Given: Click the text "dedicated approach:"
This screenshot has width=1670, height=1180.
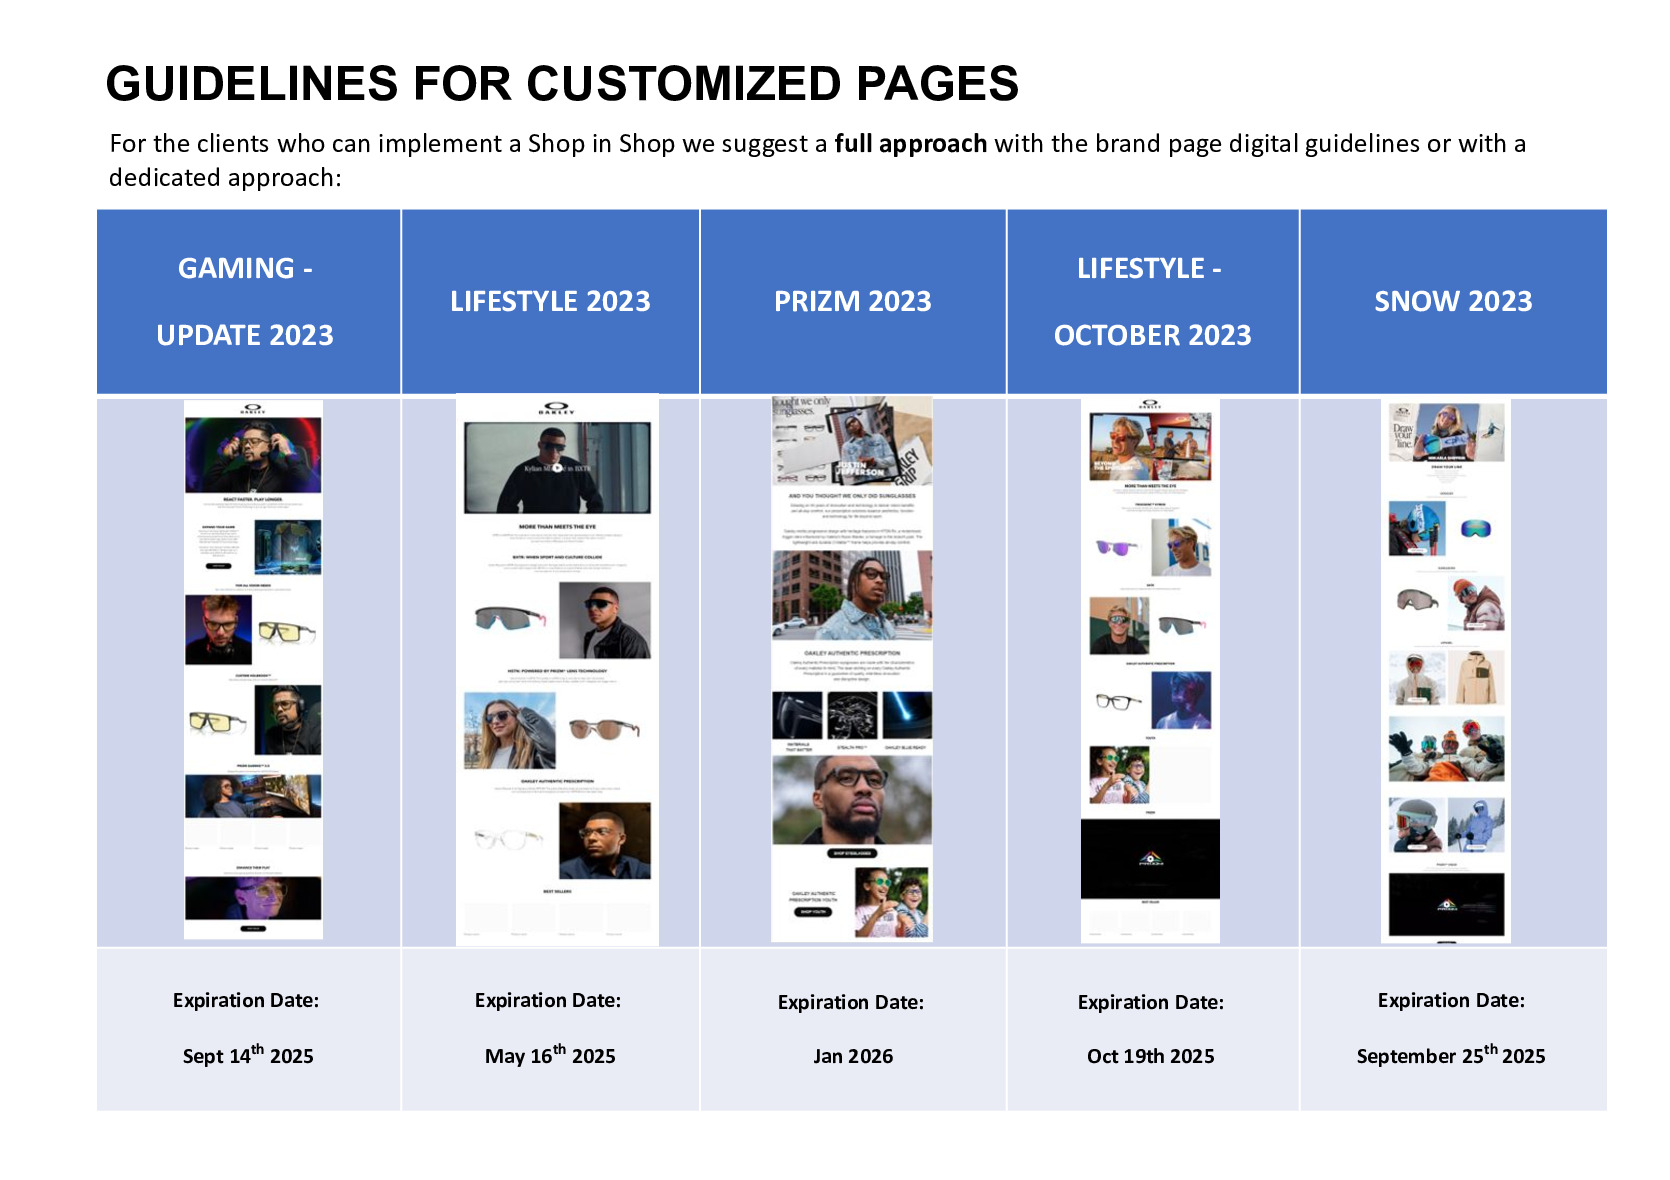Looking at the screenshot, I should [x=225, y=178].
